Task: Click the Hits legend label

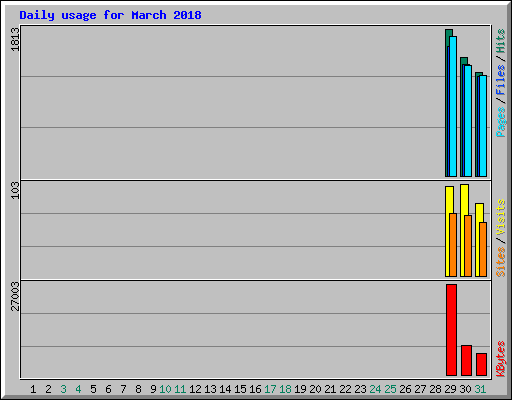Action: coord(501,41)
